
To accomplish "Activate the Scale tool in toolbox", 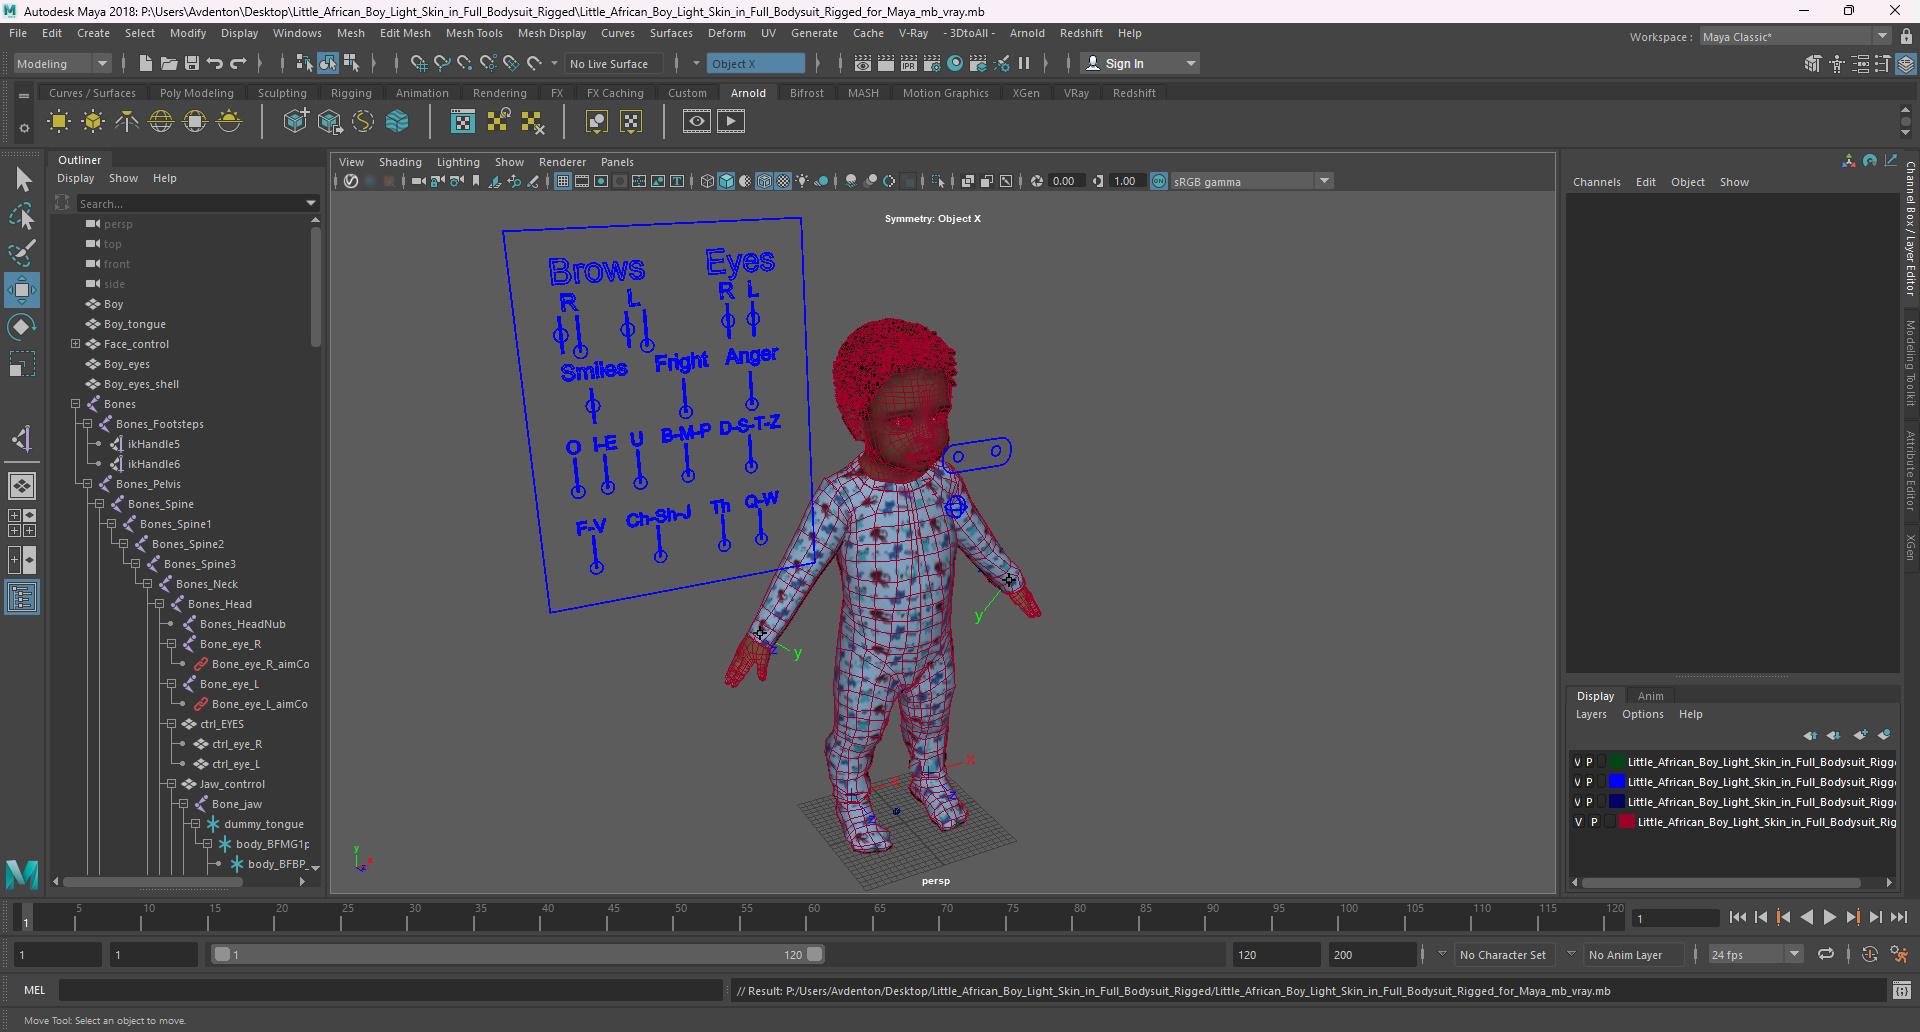I will pyautogui.click(x=22, y=363).
